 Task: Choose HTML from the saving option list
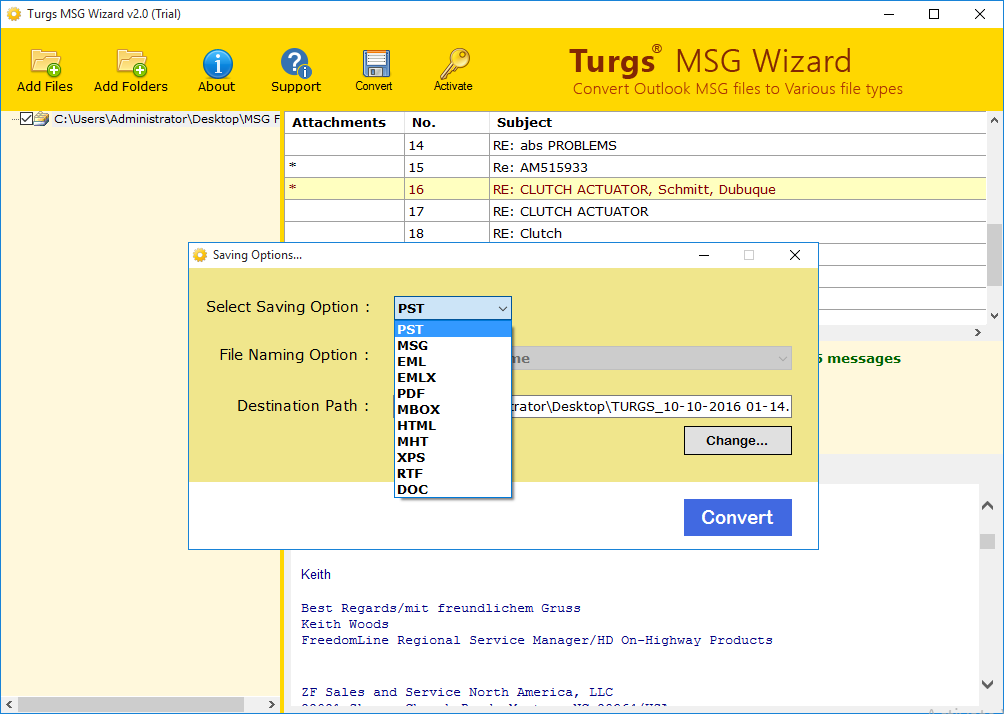click(453, 425)
